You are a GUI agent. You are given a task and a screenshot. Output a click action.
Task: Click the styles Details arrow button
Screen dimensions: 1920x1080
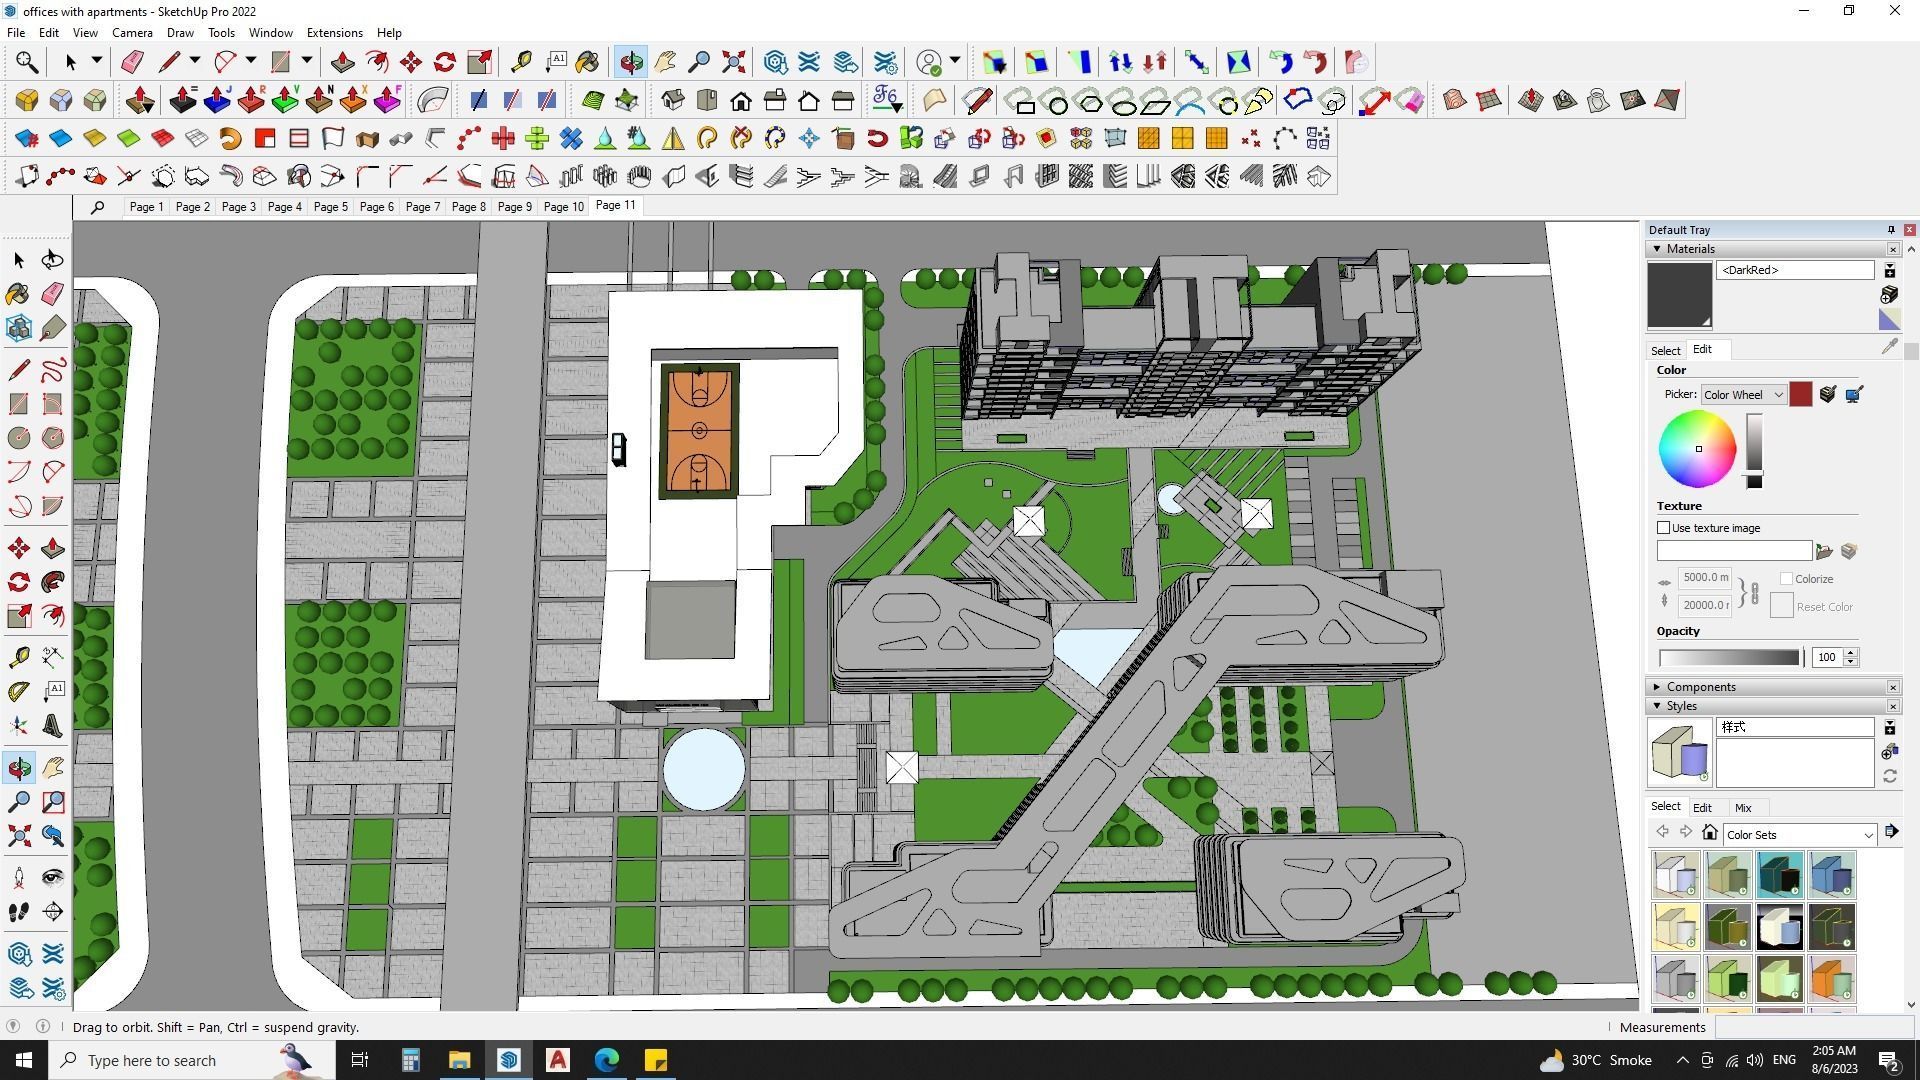point(1891,833)
